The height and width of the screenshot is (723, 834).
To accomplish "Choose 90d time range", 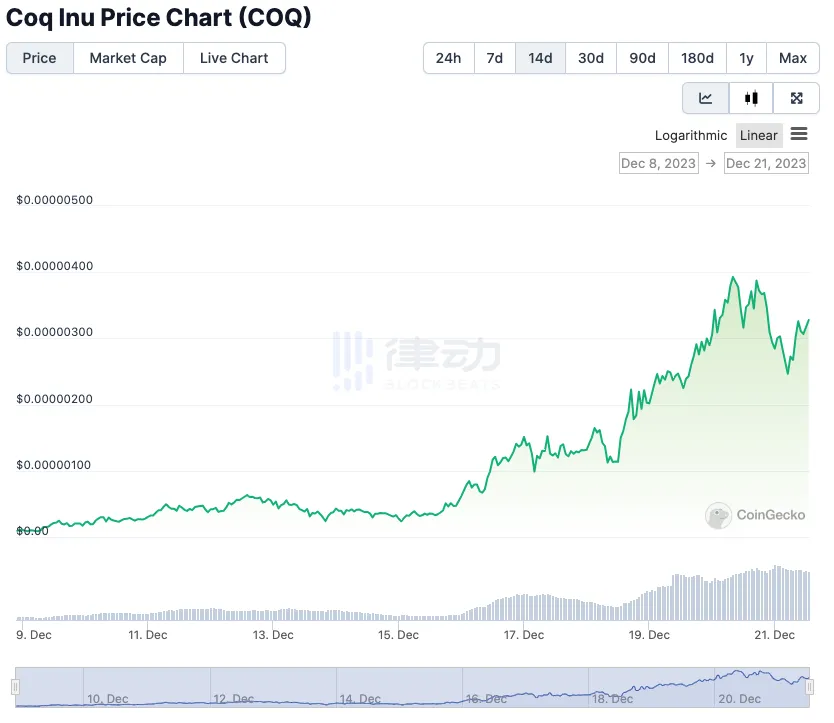I will [x=642, y=58].
